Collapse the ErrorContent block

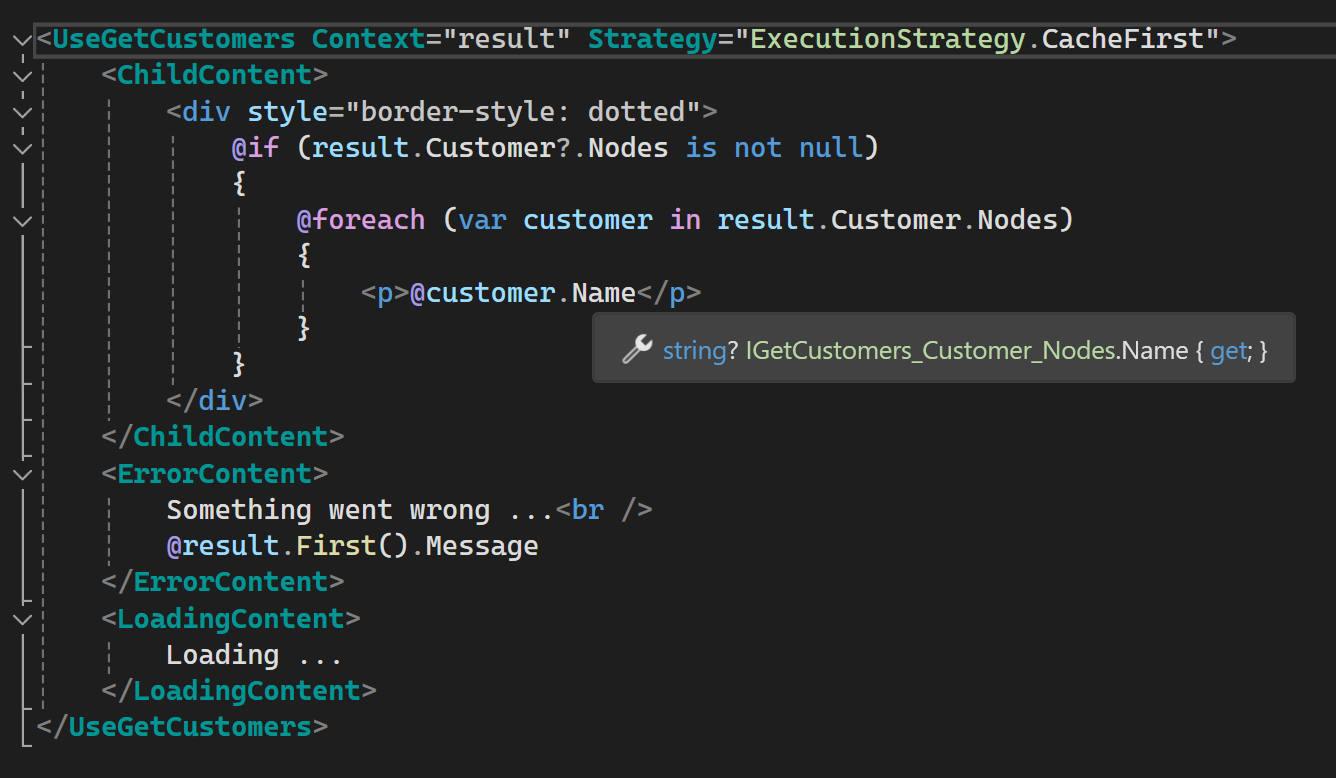[23, 475]
